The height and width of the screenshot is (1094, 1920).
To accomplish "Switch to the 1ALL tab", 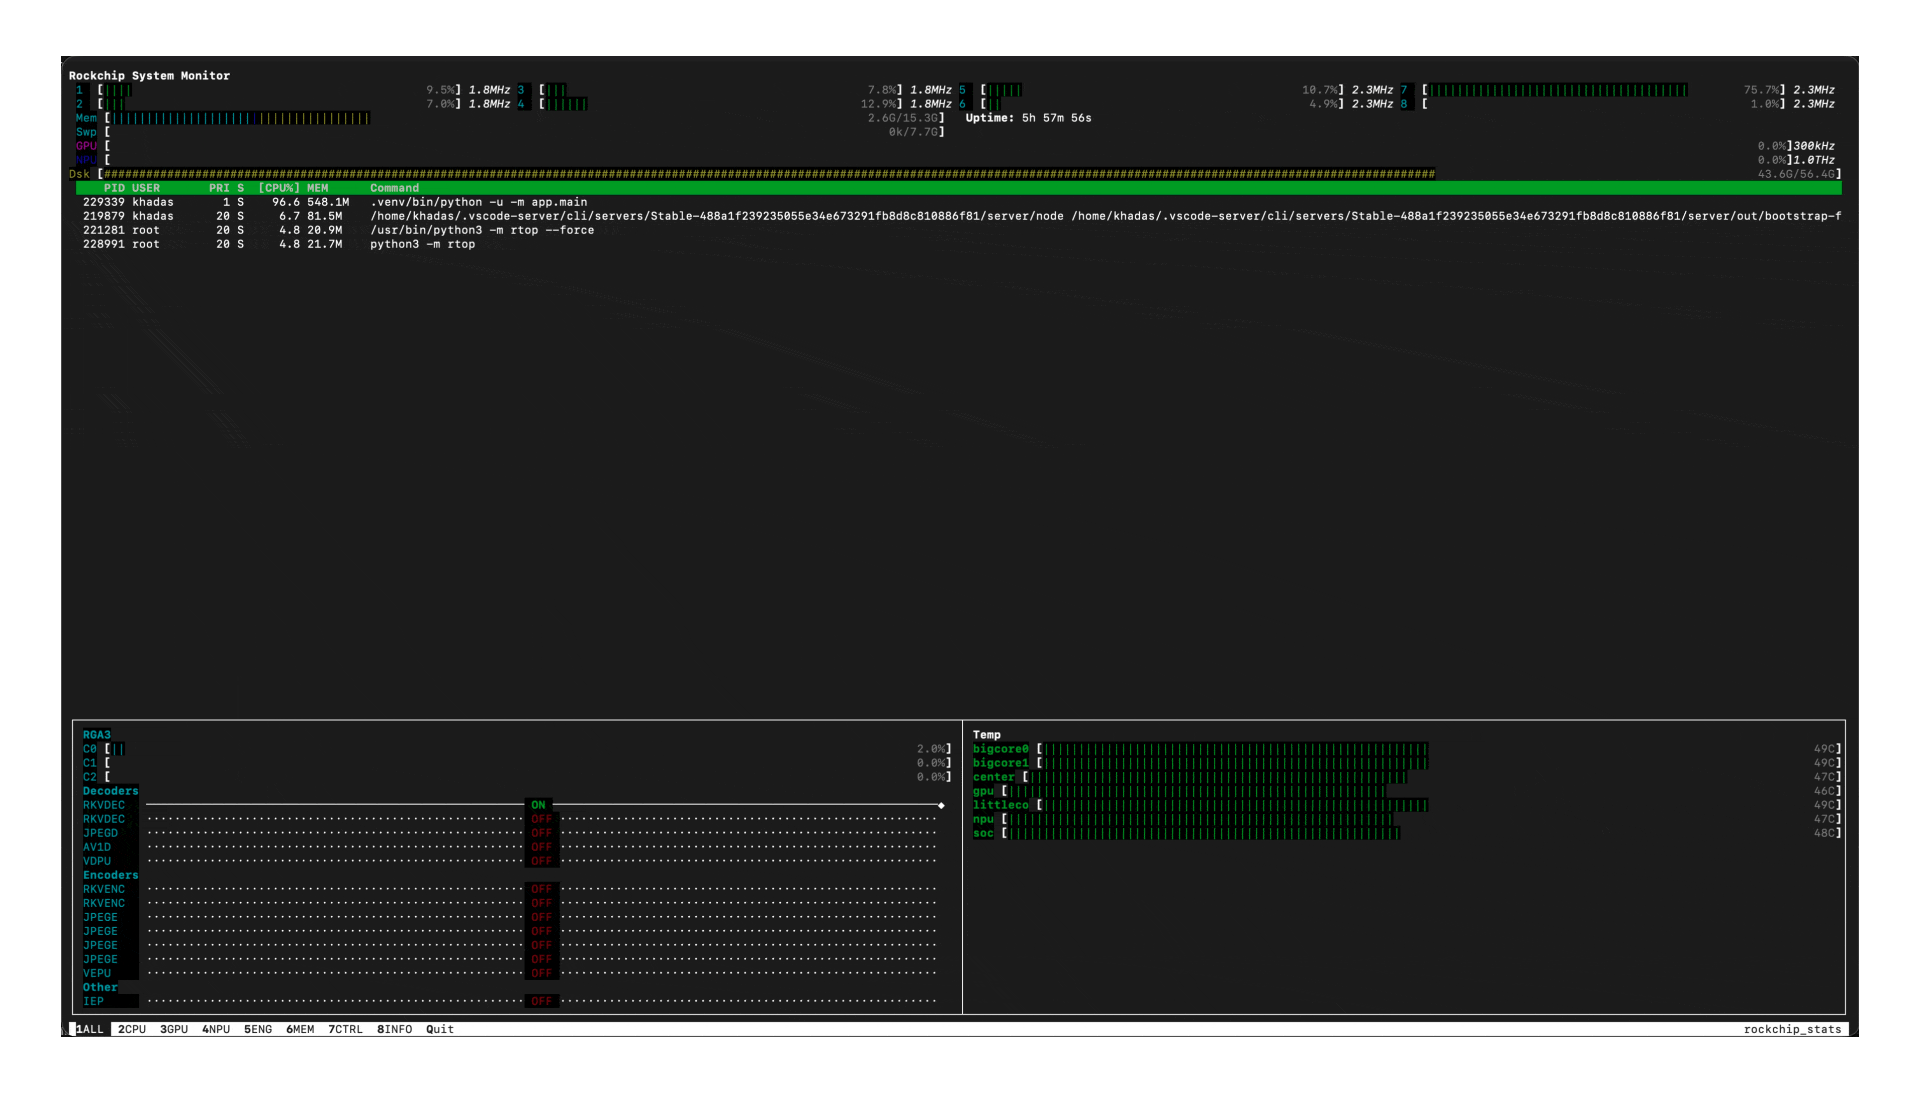I will tap(90, 1029).
